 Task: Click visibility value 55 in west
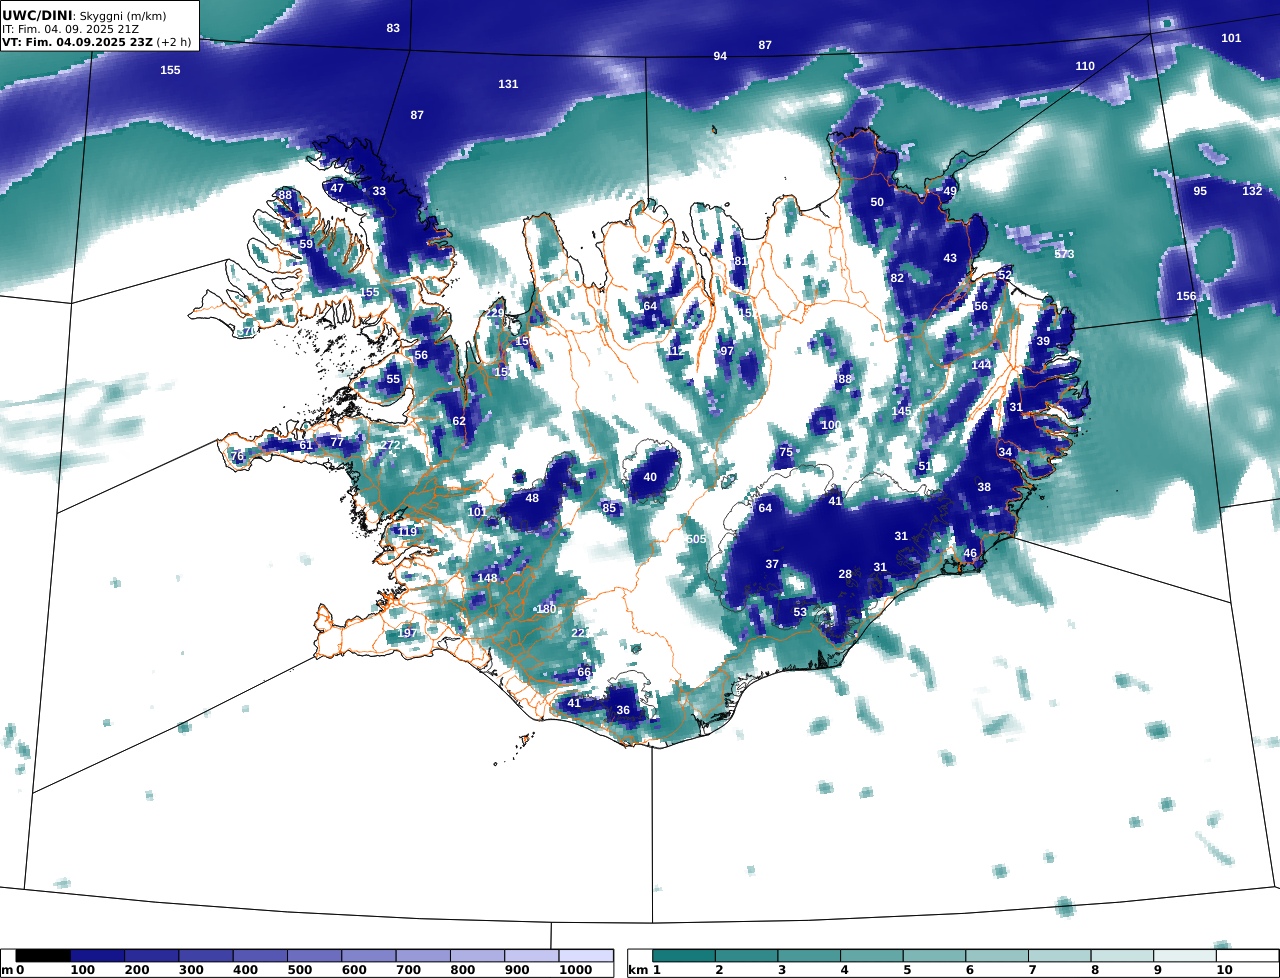tap(393, 379)
